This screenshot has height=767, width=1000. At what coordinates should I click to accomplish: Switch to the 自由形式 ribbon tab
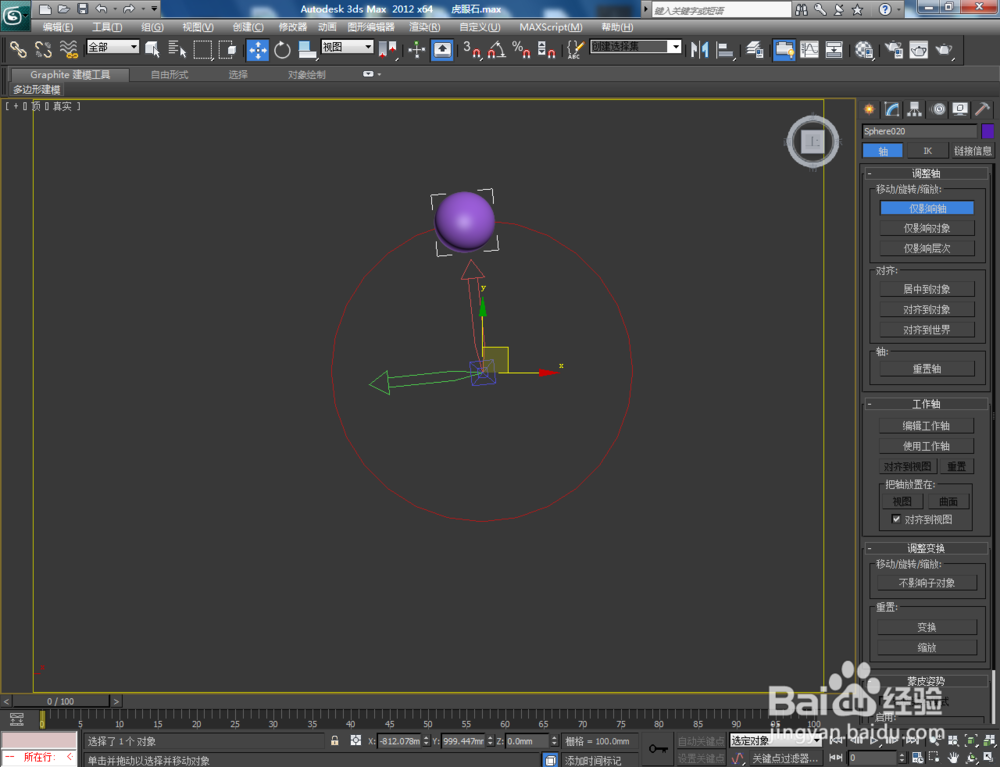pyautogui.click(x=170, y=75)
